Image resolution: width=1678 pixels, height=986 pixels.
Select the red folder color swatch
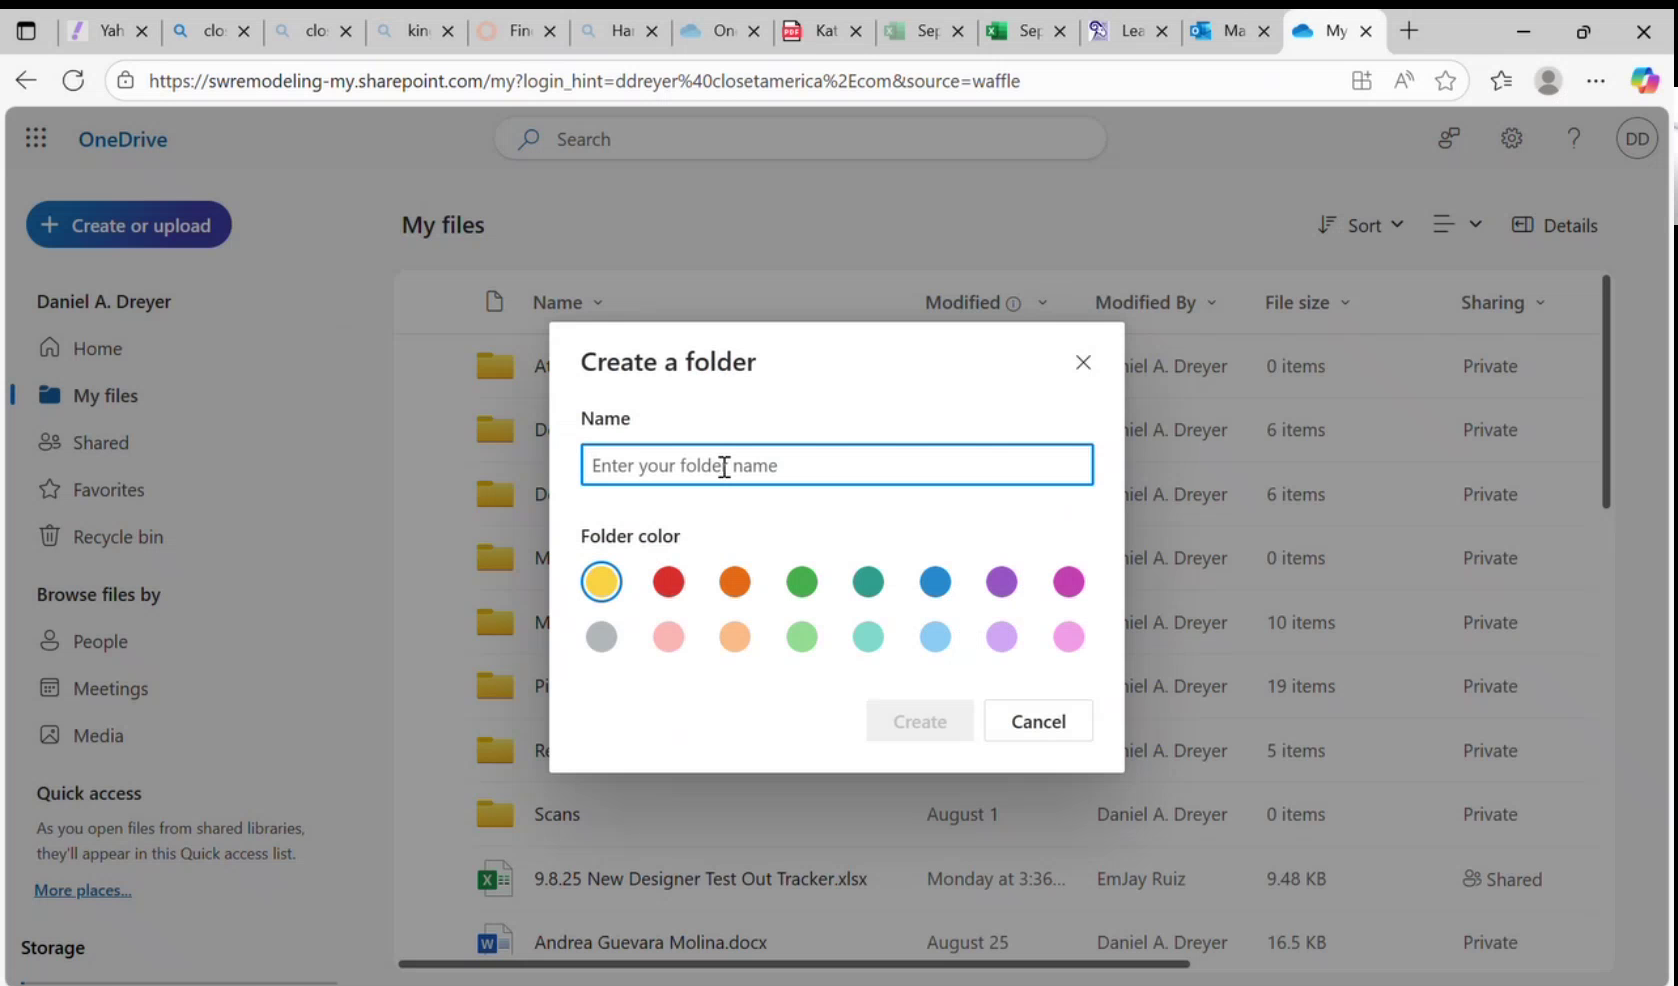668,581
